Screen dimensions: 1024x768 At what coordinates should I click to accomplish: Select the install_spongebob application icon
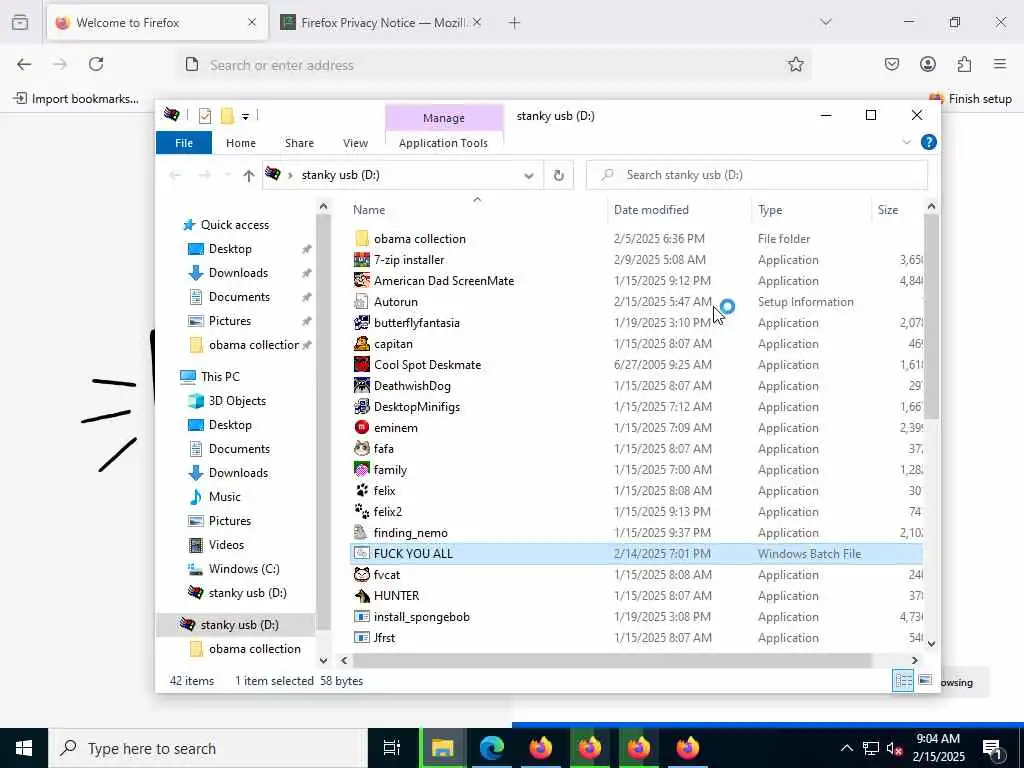[362, 616]
